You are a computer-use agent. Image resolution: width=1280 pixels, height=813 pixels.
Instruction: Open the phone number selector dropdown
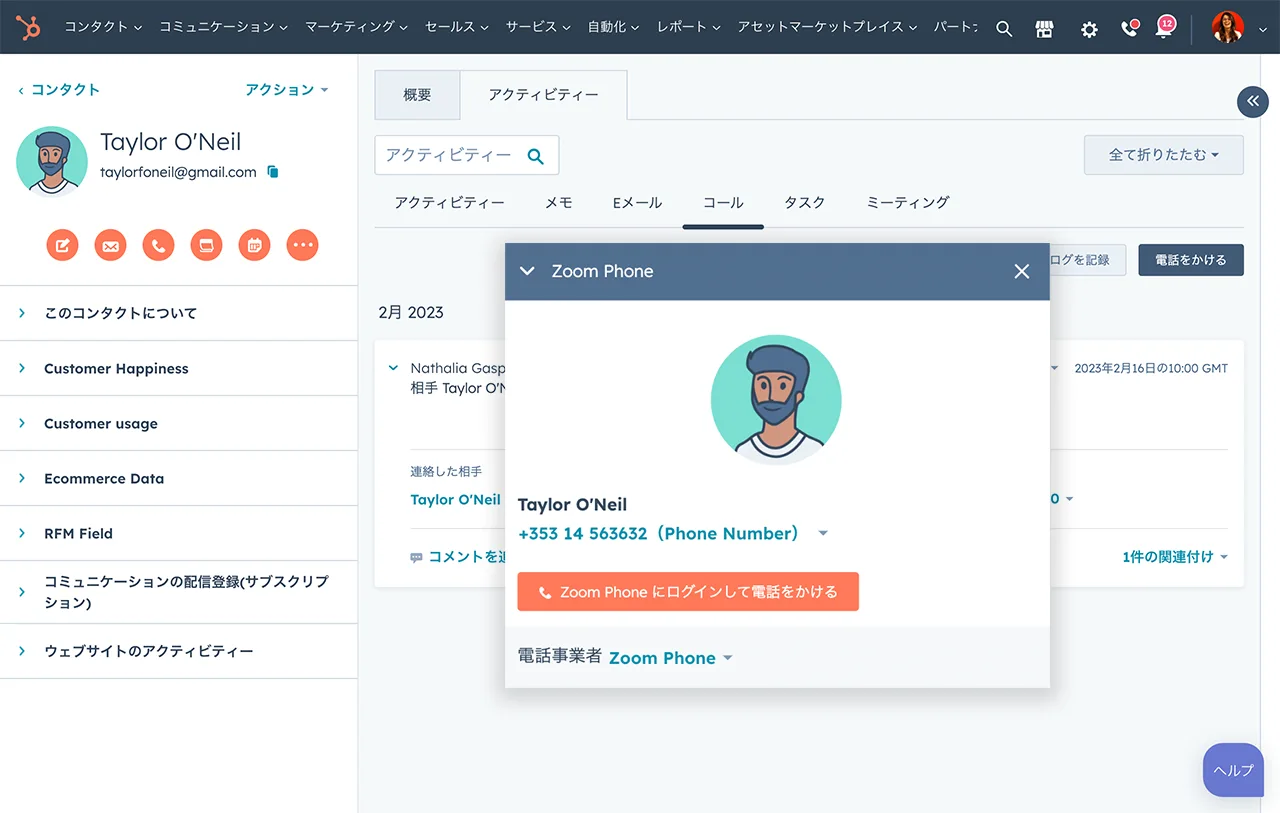(823, 534)
